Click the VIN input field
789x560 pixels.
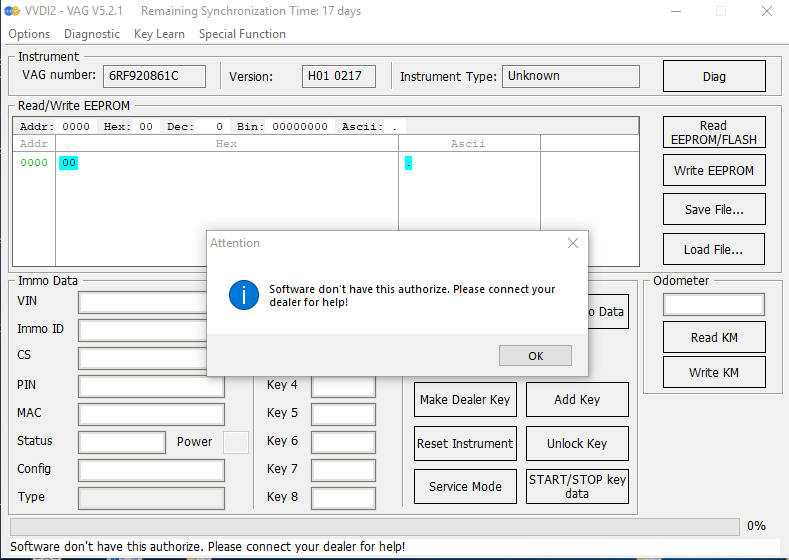tap(142, 302)
